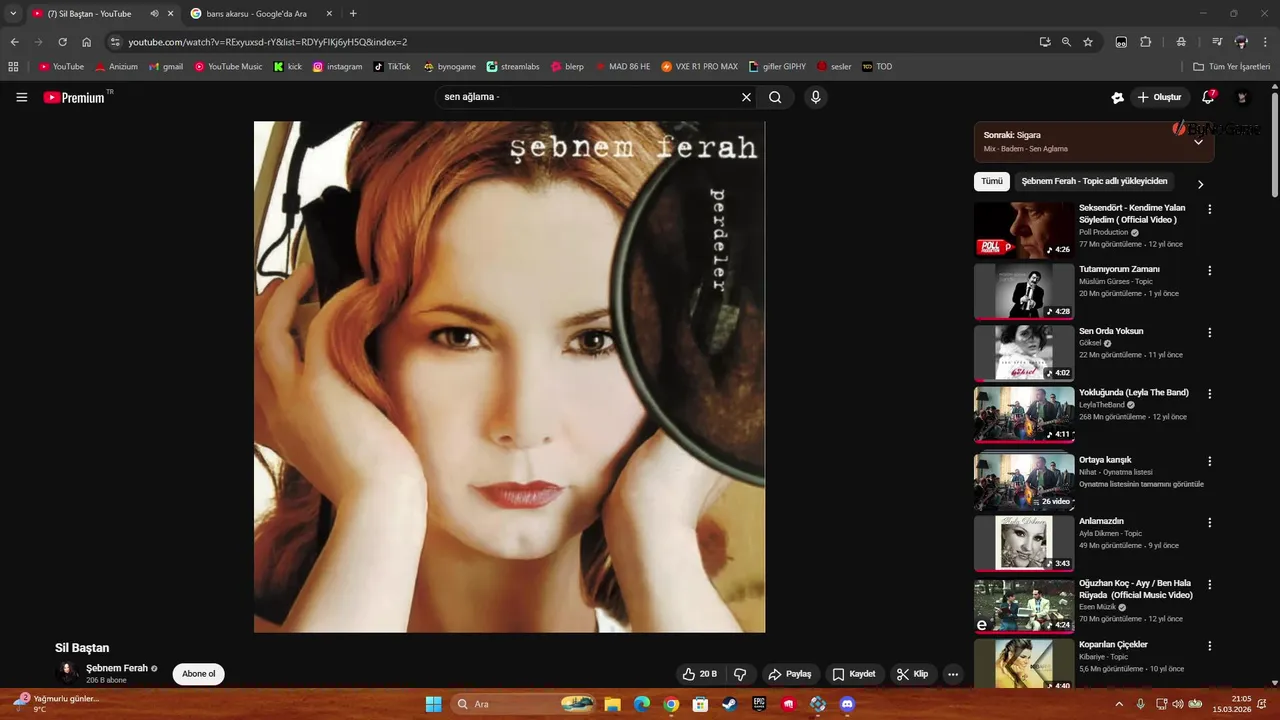The width and height of the screenshot is (1280, 720).
Task: Open options menu for Anlamazdın
Action: 1209,523
